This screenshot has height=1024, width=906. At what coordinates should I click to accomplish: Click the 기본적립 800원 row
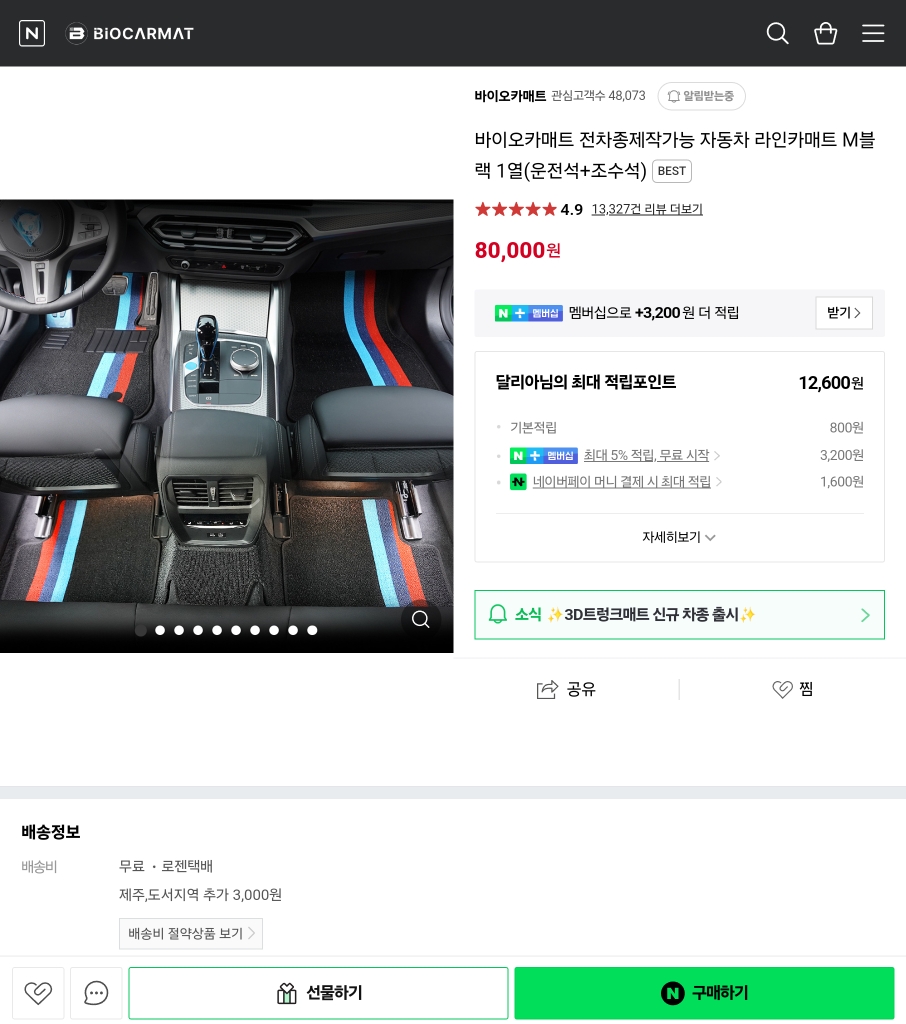[679, 428]
